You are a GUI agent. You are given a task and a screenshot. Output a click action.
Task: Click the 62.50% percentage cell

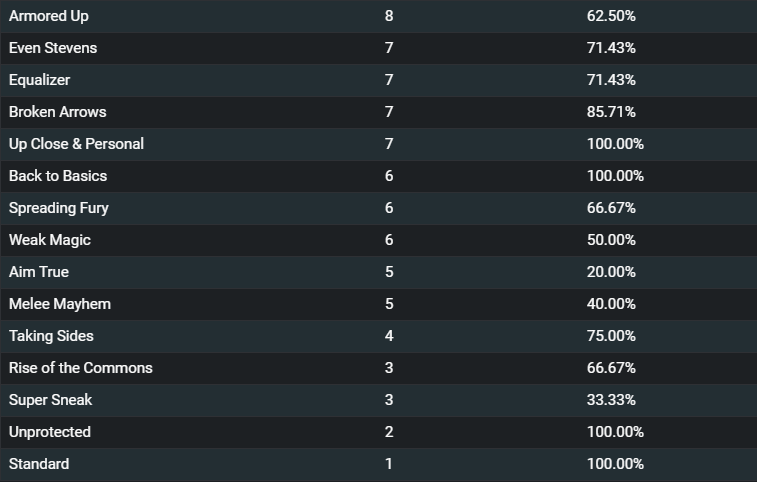(x=611, y=16)
